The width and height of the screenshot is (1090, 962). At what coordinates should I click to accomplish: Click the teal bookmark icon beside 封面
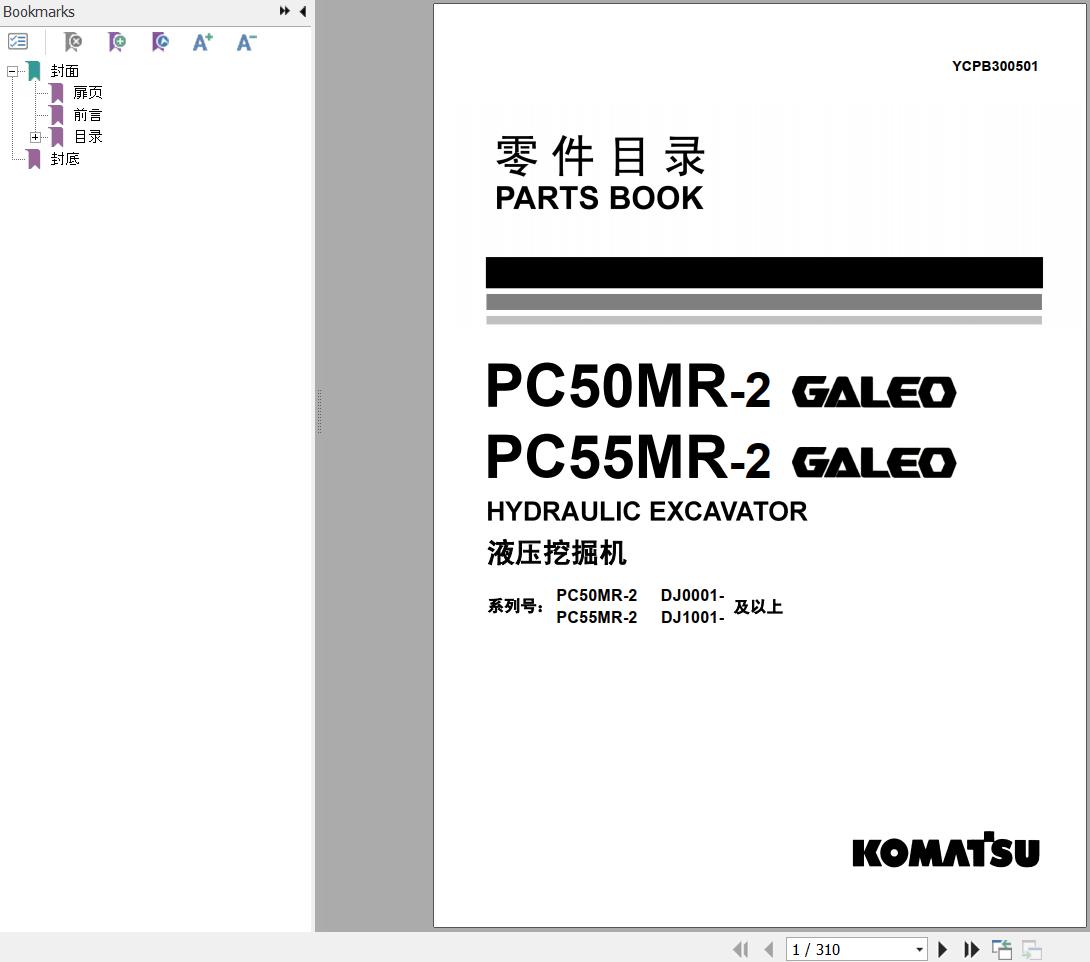34,71
